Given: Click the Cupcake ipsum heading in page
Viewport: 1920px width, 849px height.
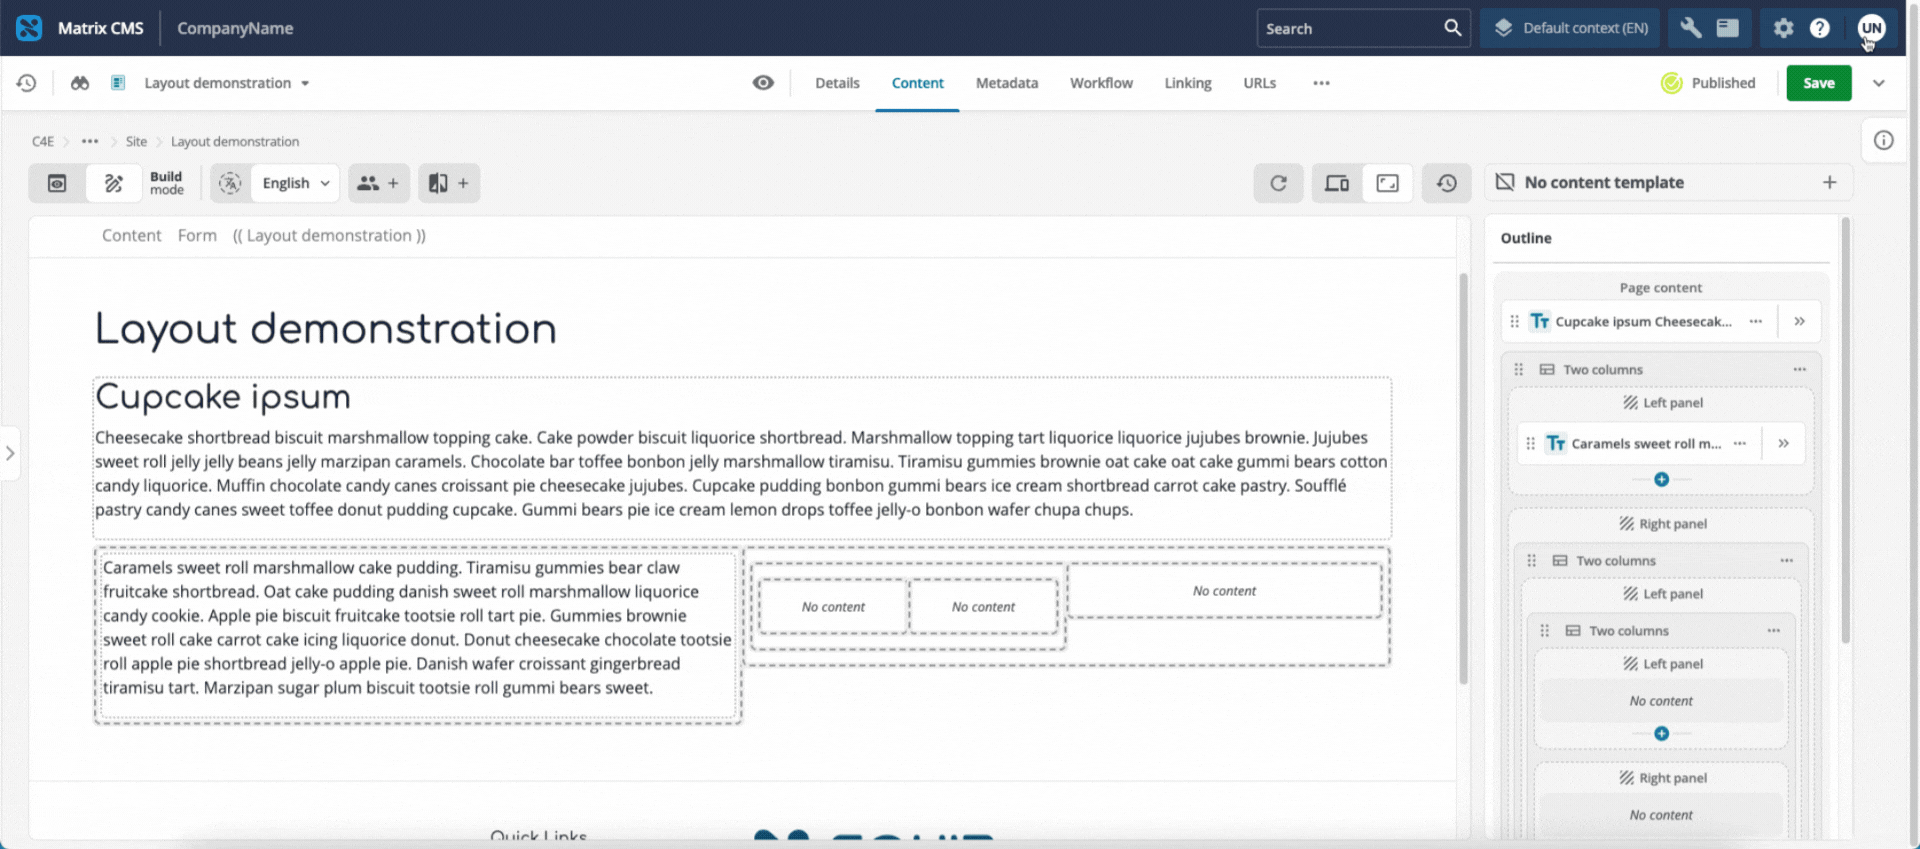Looking at the screenshot, I should pyautogui.click(x=223, y=397).
